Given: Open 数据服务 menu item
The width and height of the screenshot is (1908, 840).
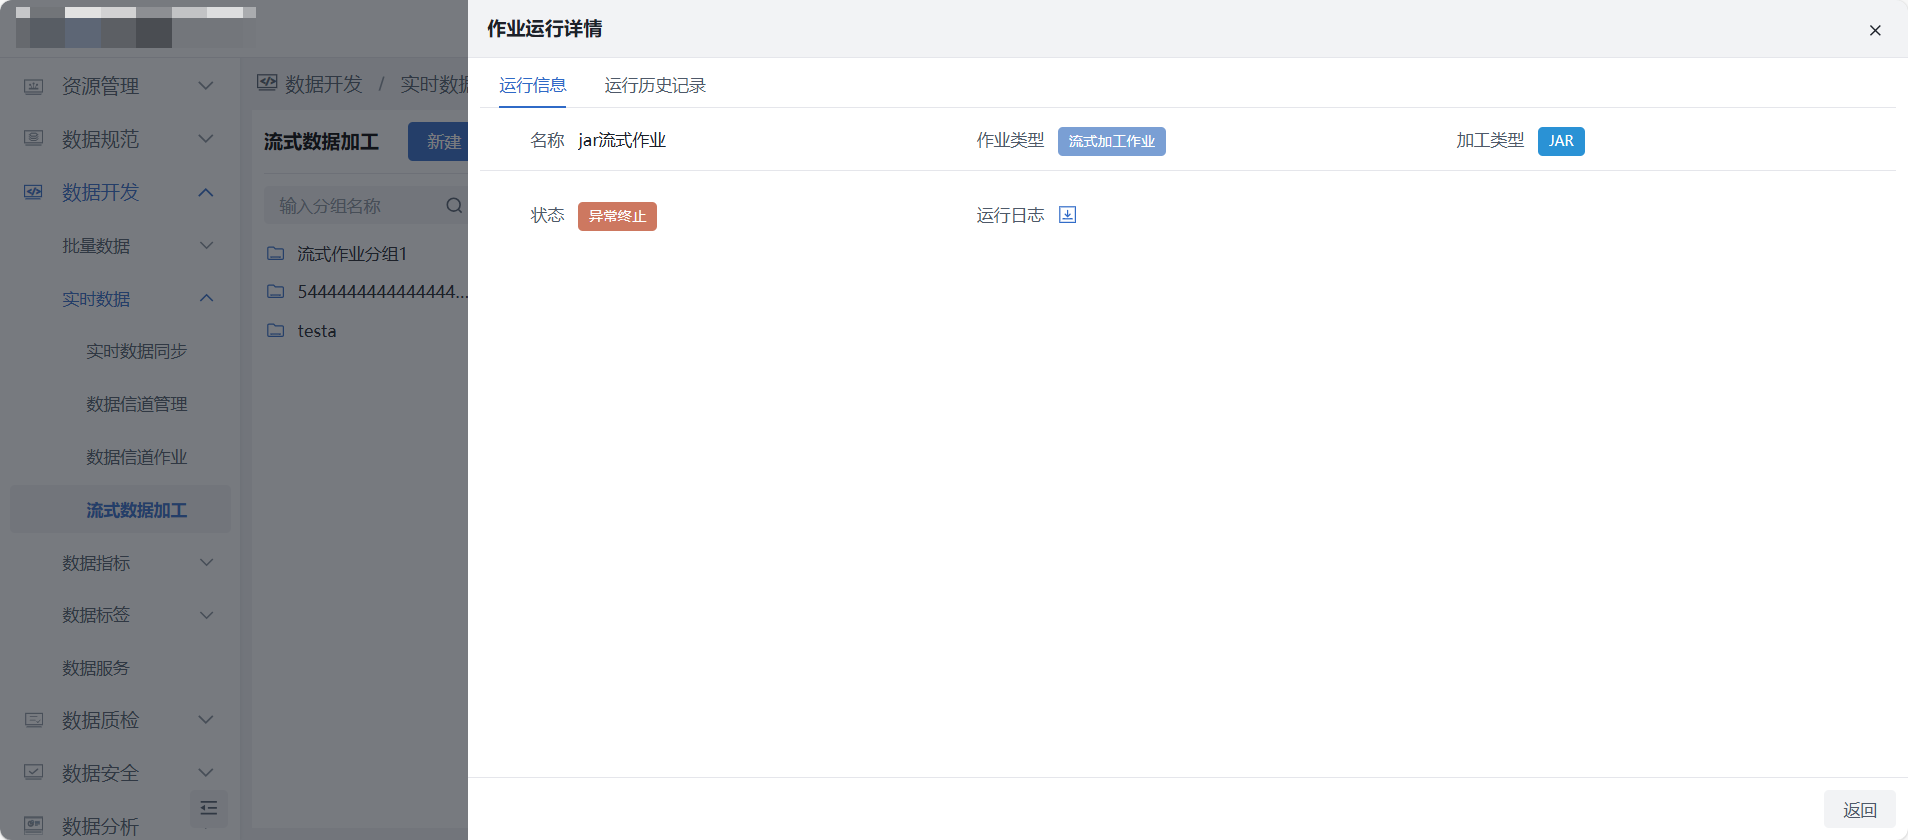Looking at the screenshot, I should pyautogui.click(x=96, y=668).
